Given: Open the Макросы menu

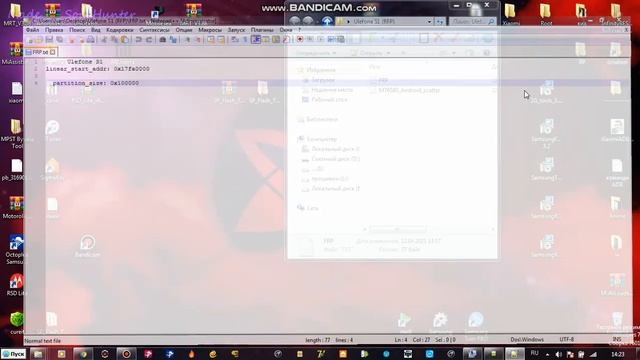Looking at the screenshot, I should coord(210,30).
